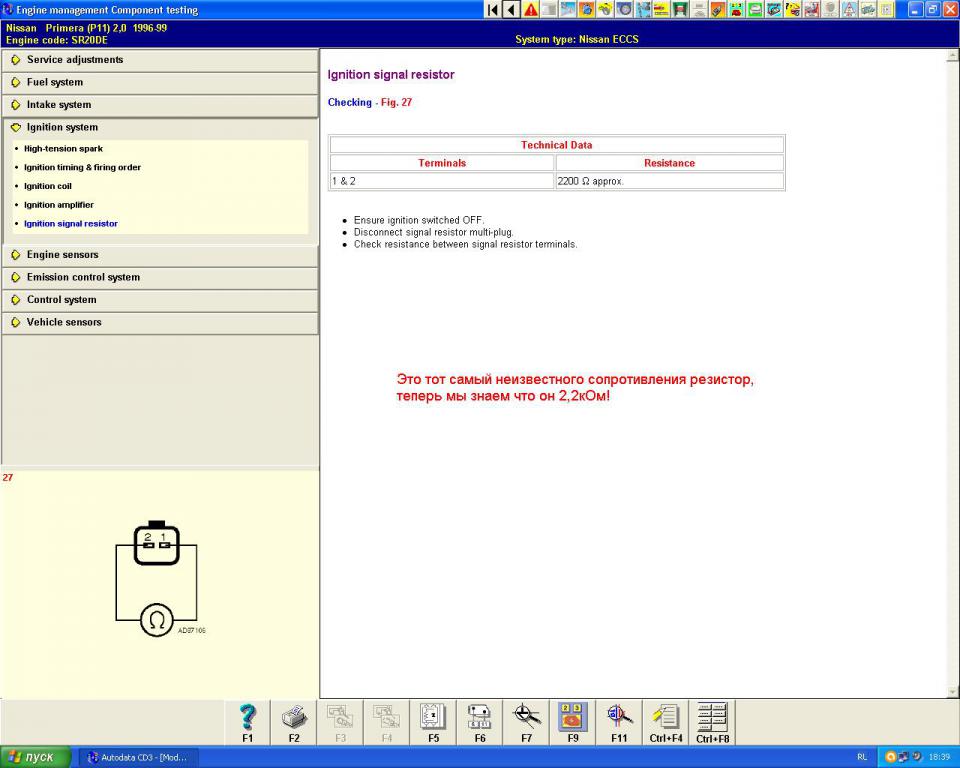This screenshot has height=768, width=960.
Task: Select Ignition timing & firing order
Action: [82, 167]
